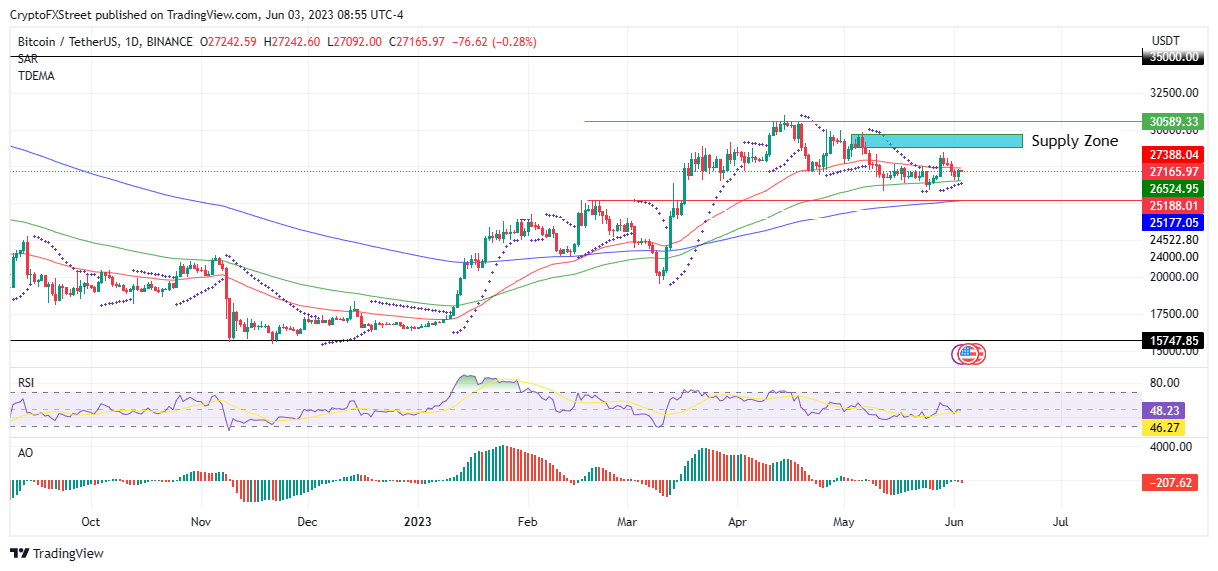Click the 30589.33 green price label
Image resolution: width=1218 pixels, height=571 pixels.
coord(1172,121)
